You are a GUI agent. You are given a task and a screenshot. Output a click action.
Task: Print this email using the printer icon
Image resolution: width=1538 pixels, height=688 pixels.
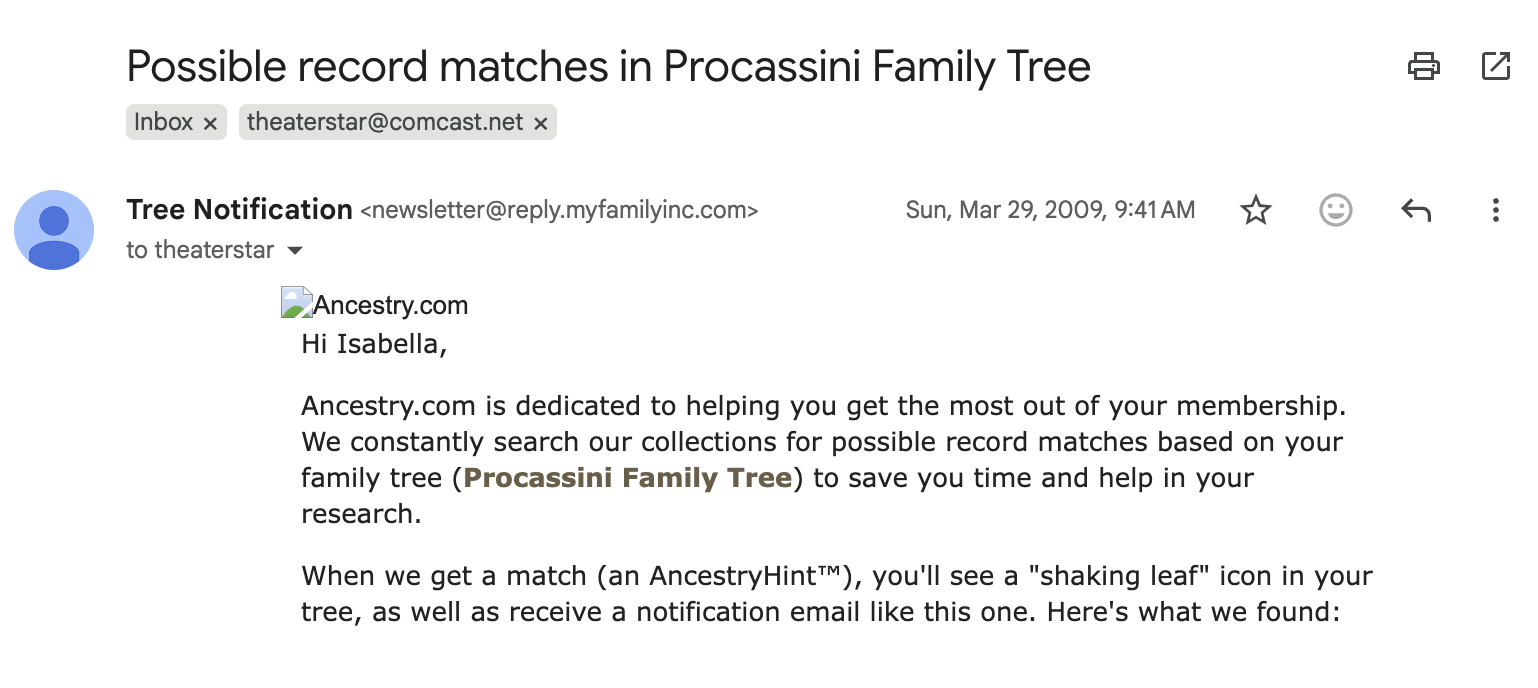[x=1423, y=67]
